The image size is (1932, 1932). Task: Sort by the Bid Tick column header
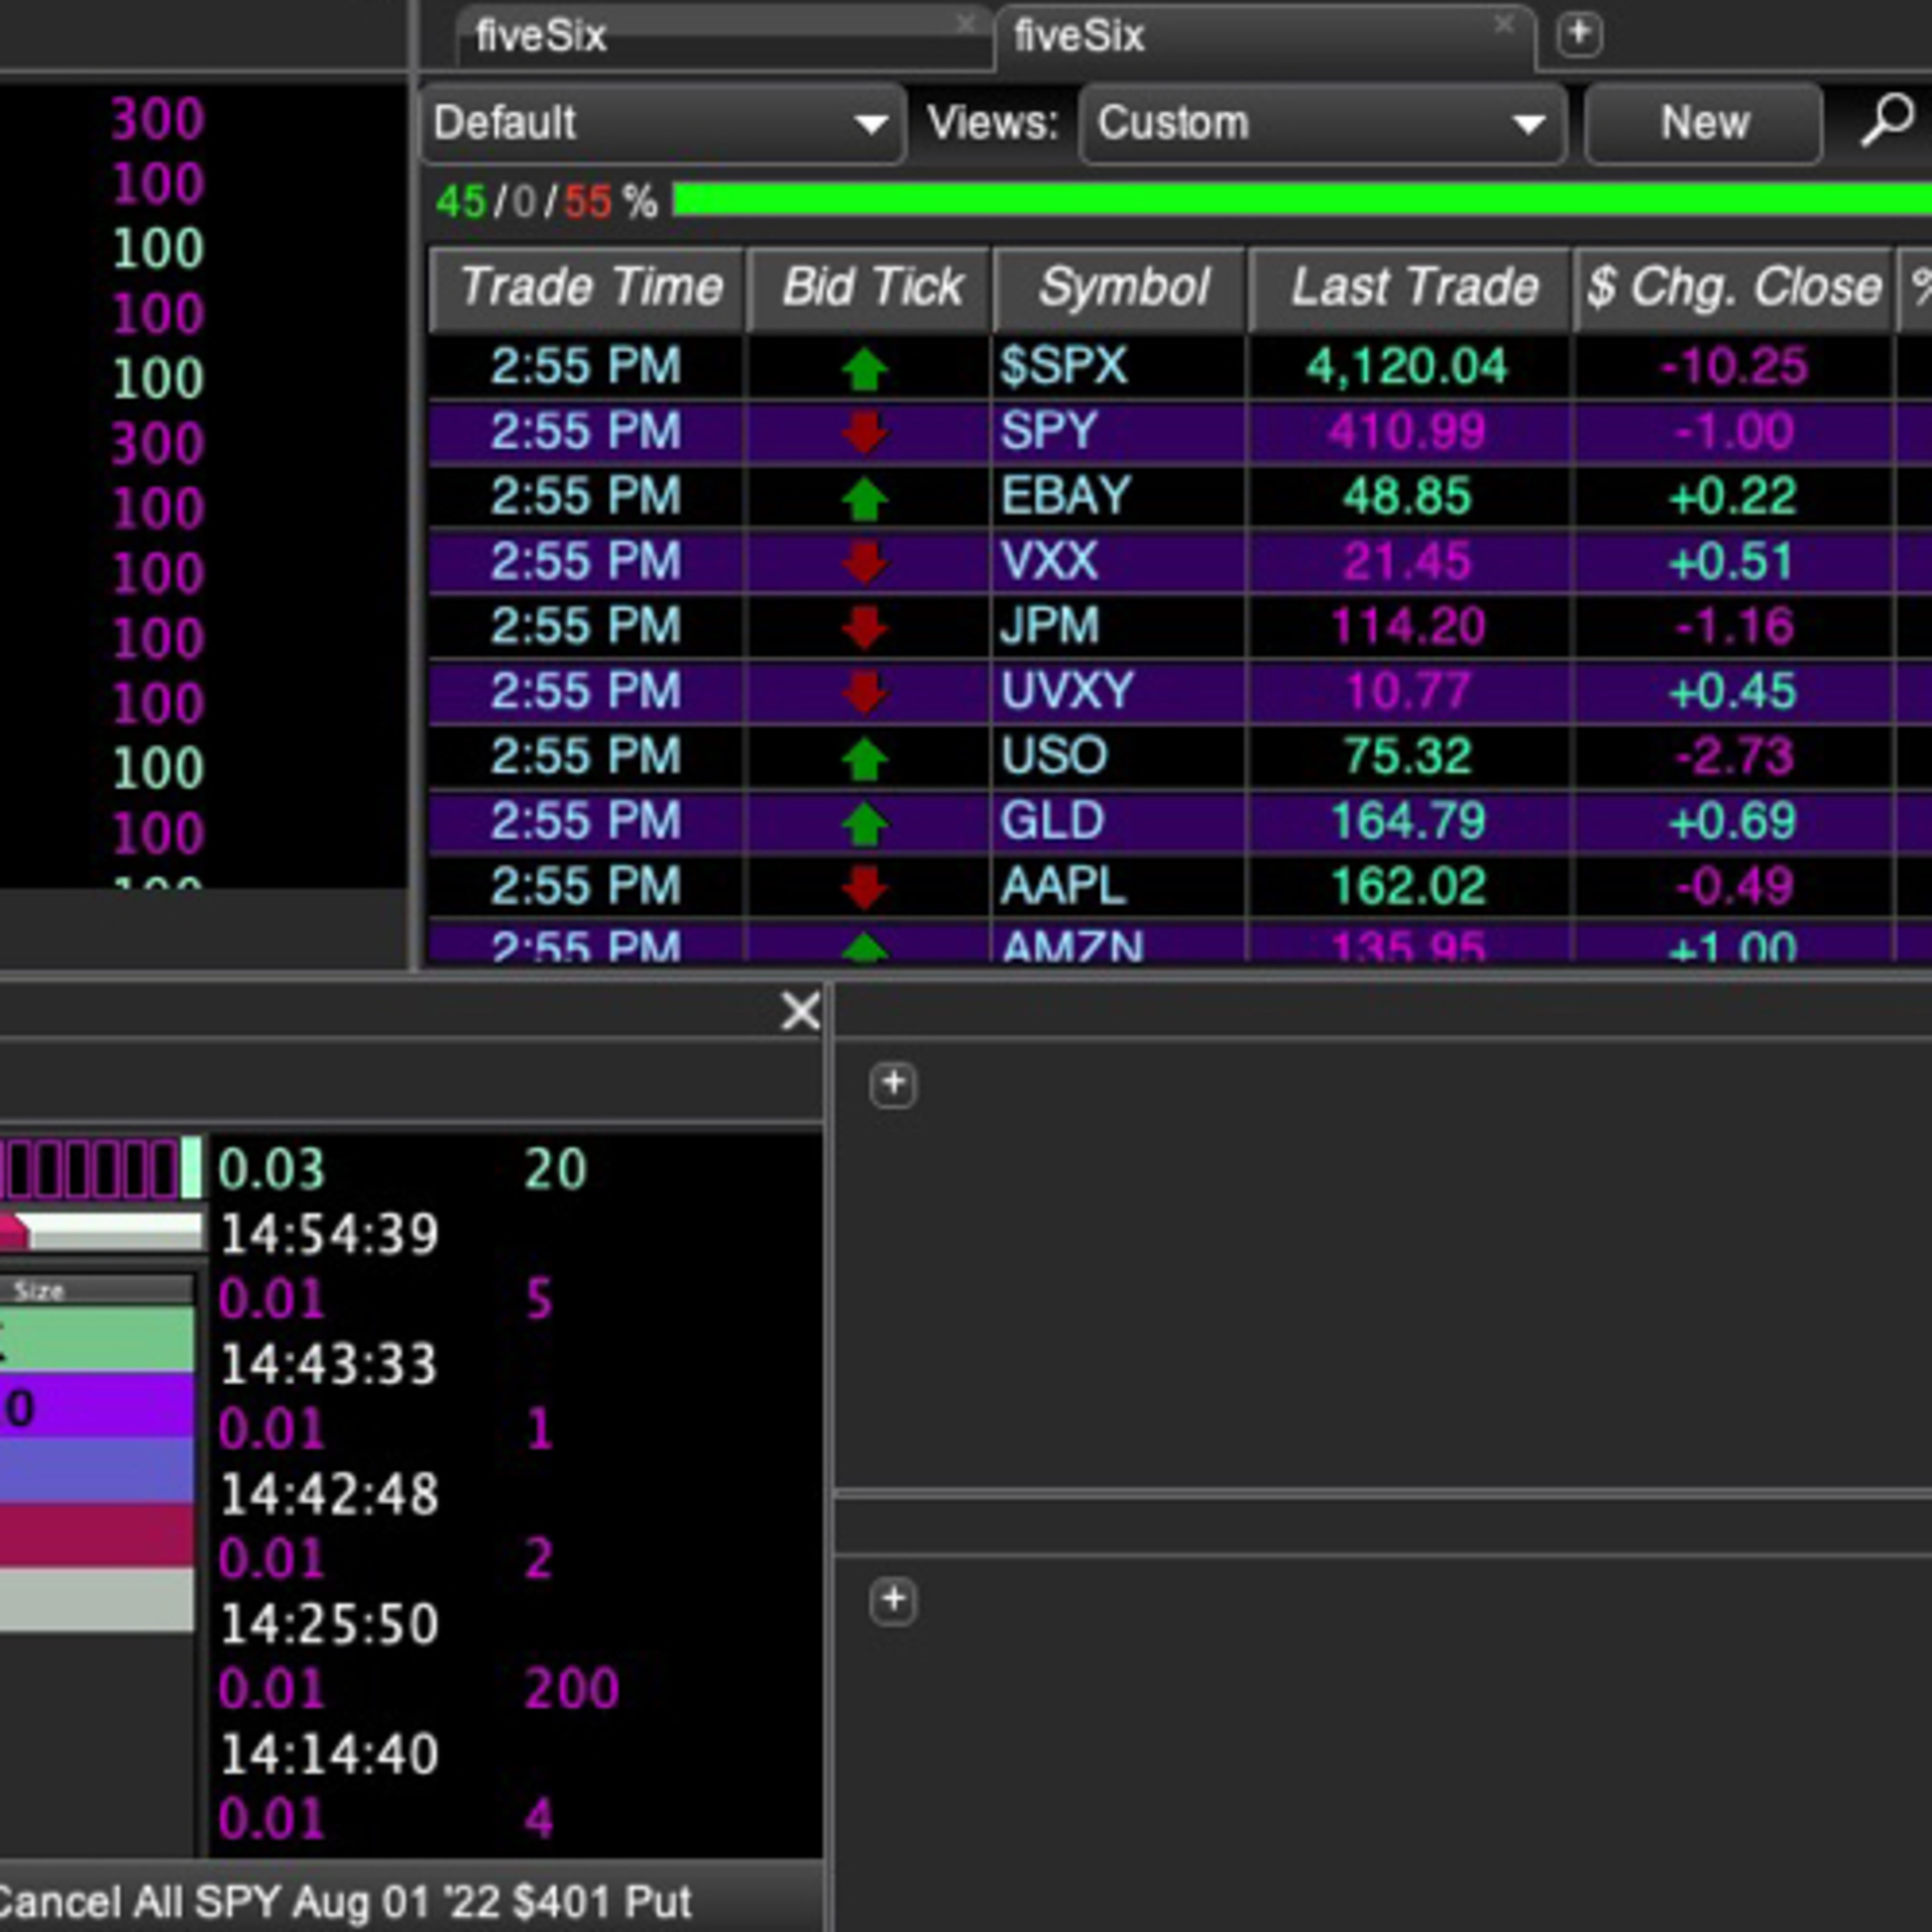click(869, 289)
